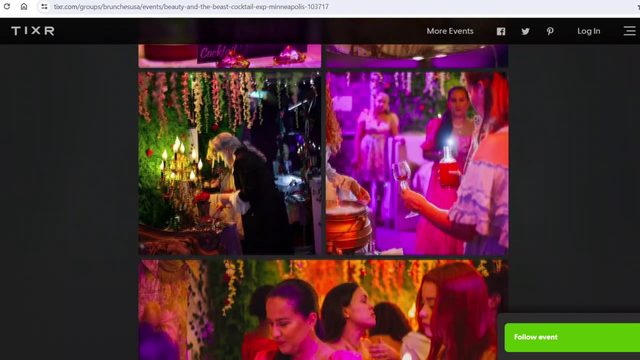Open the hamburger navigation menu
The height and width of the screenshot is (360, 640).
coord(629,31)
